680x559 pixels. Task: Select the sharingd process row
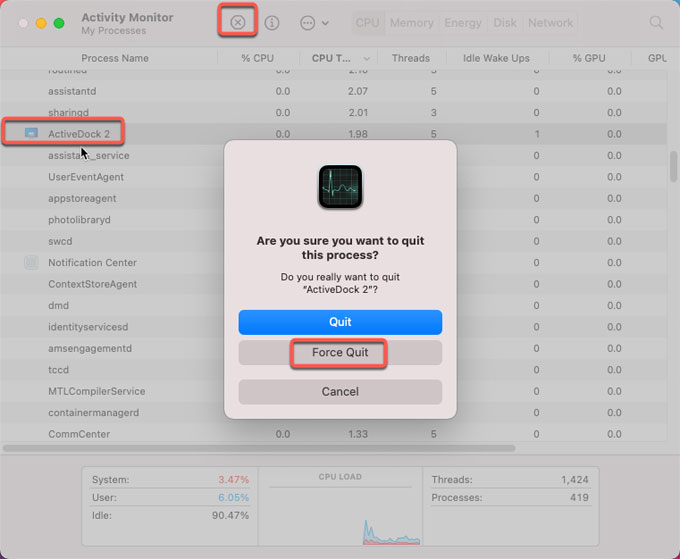pyautogui.click(x=333, y=112)
